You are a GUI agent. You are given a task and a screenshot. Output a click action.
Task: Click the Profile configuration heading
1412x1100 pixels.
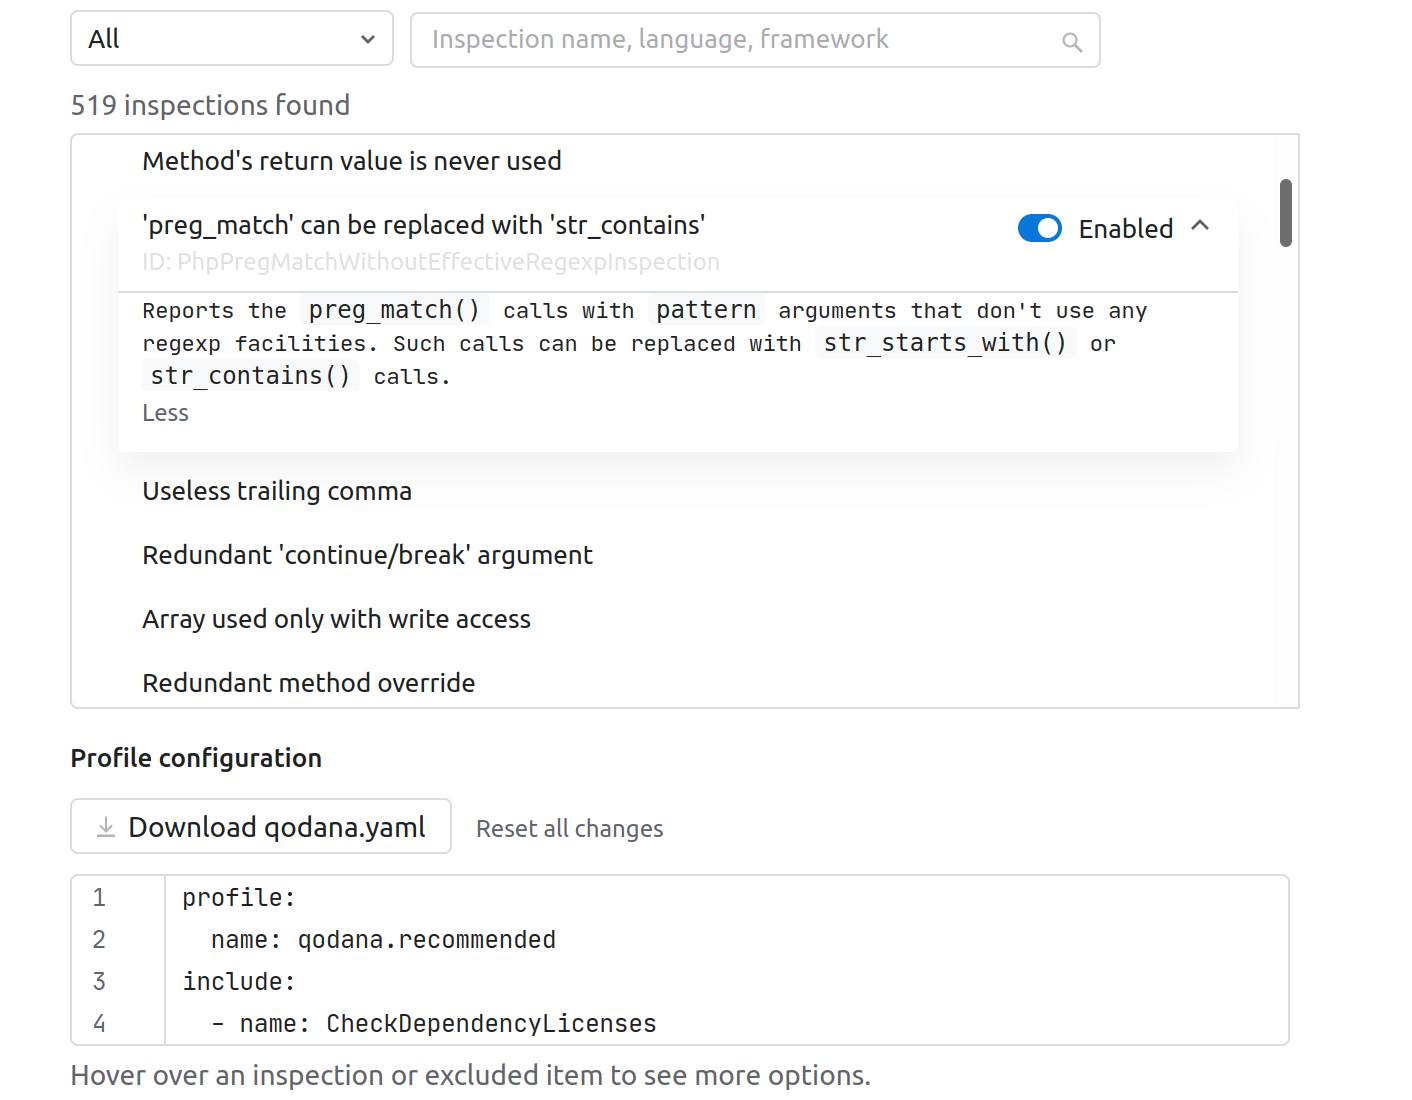196,758
